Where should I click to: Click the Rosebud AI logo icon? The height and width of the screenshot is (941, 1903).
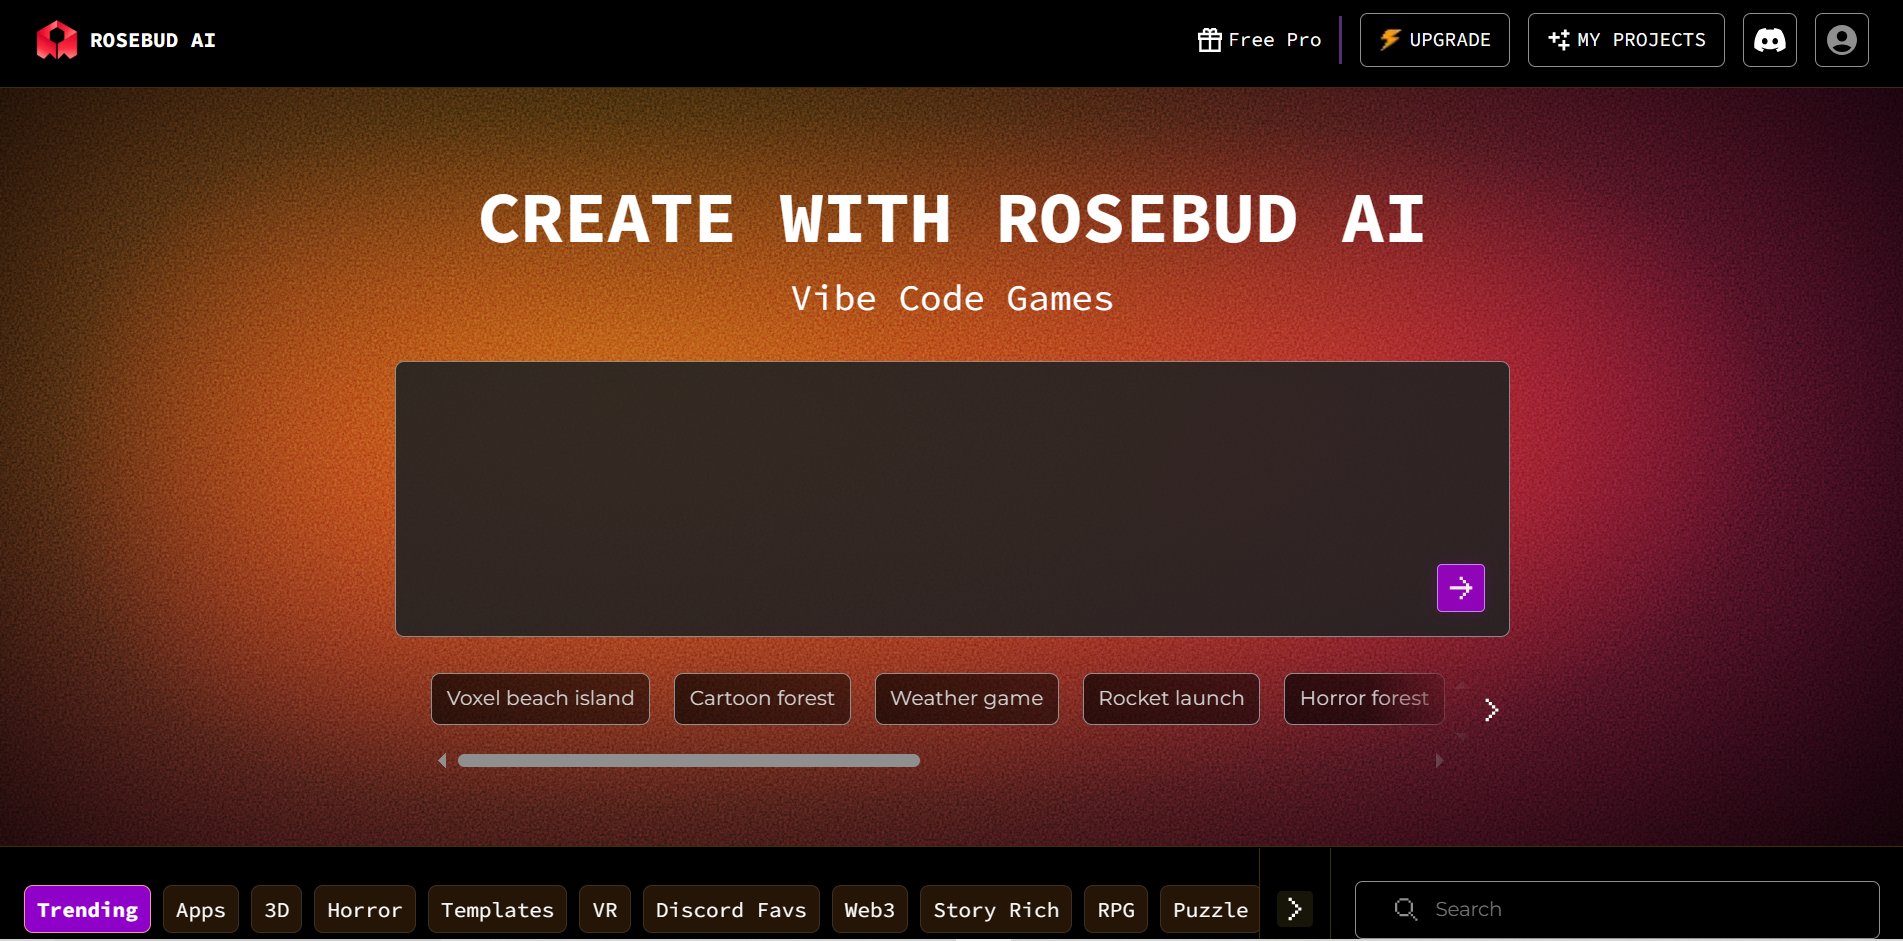(57, 40)
